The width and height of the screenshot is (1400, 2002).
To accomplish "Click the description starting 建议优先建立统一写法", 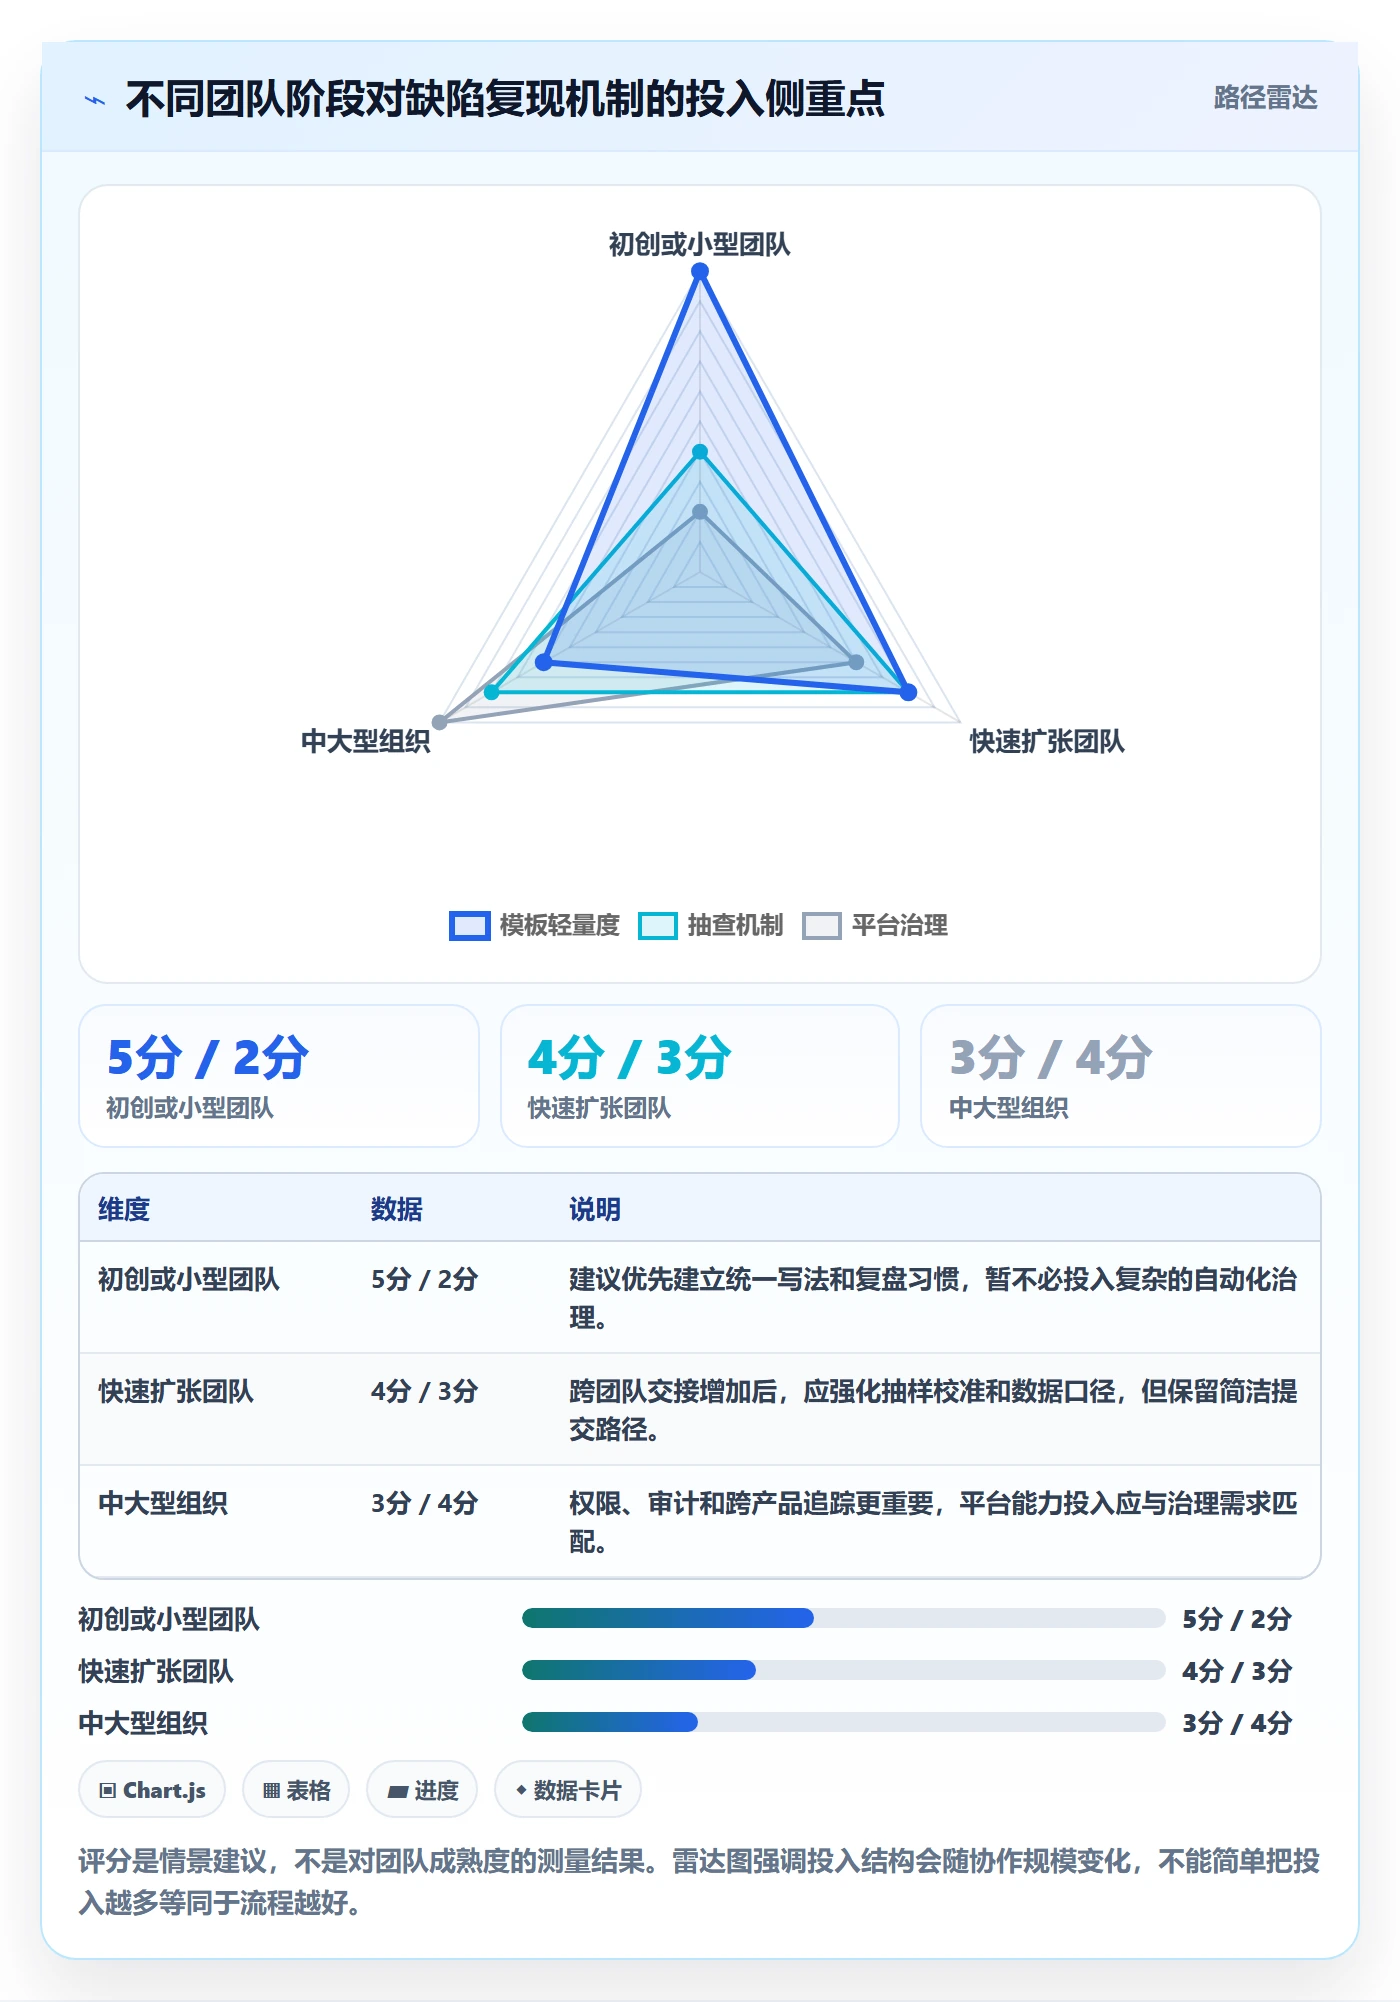I will (934, 1298).
